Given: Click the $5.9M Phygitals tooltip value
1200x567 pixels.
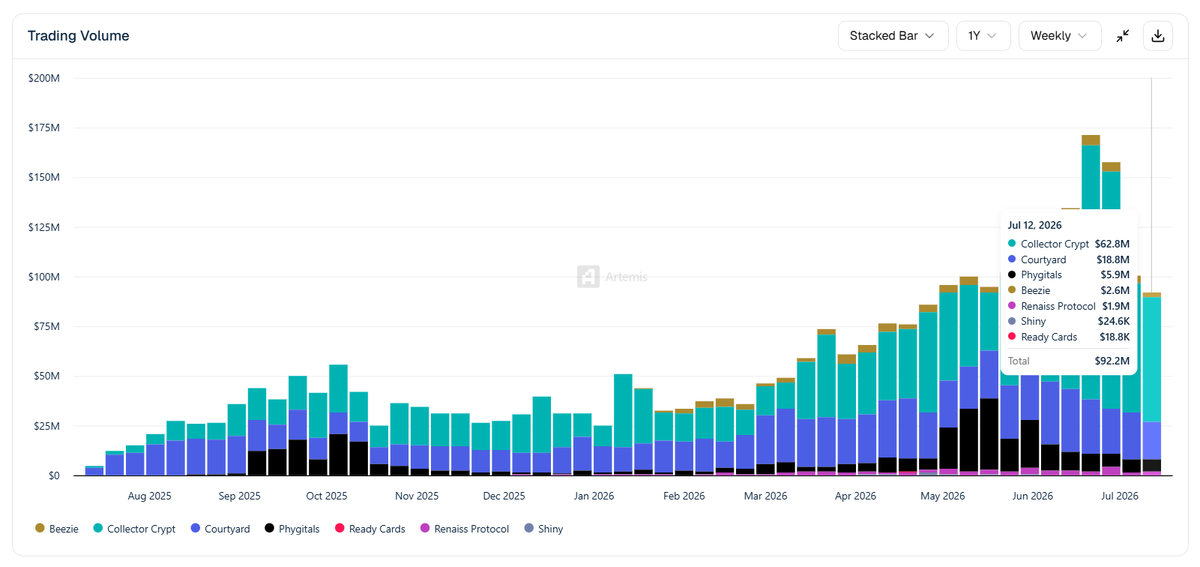Looking at the screenshot, I should [x=1115, y=275].
